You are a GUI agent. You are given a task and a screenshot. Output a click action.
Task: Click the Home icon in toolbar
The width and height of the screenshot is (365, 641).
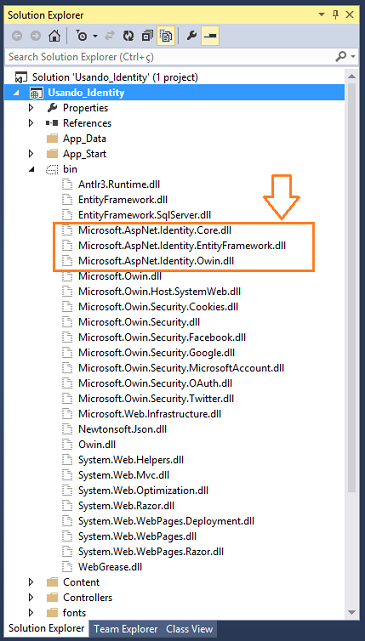pos(54,36)
